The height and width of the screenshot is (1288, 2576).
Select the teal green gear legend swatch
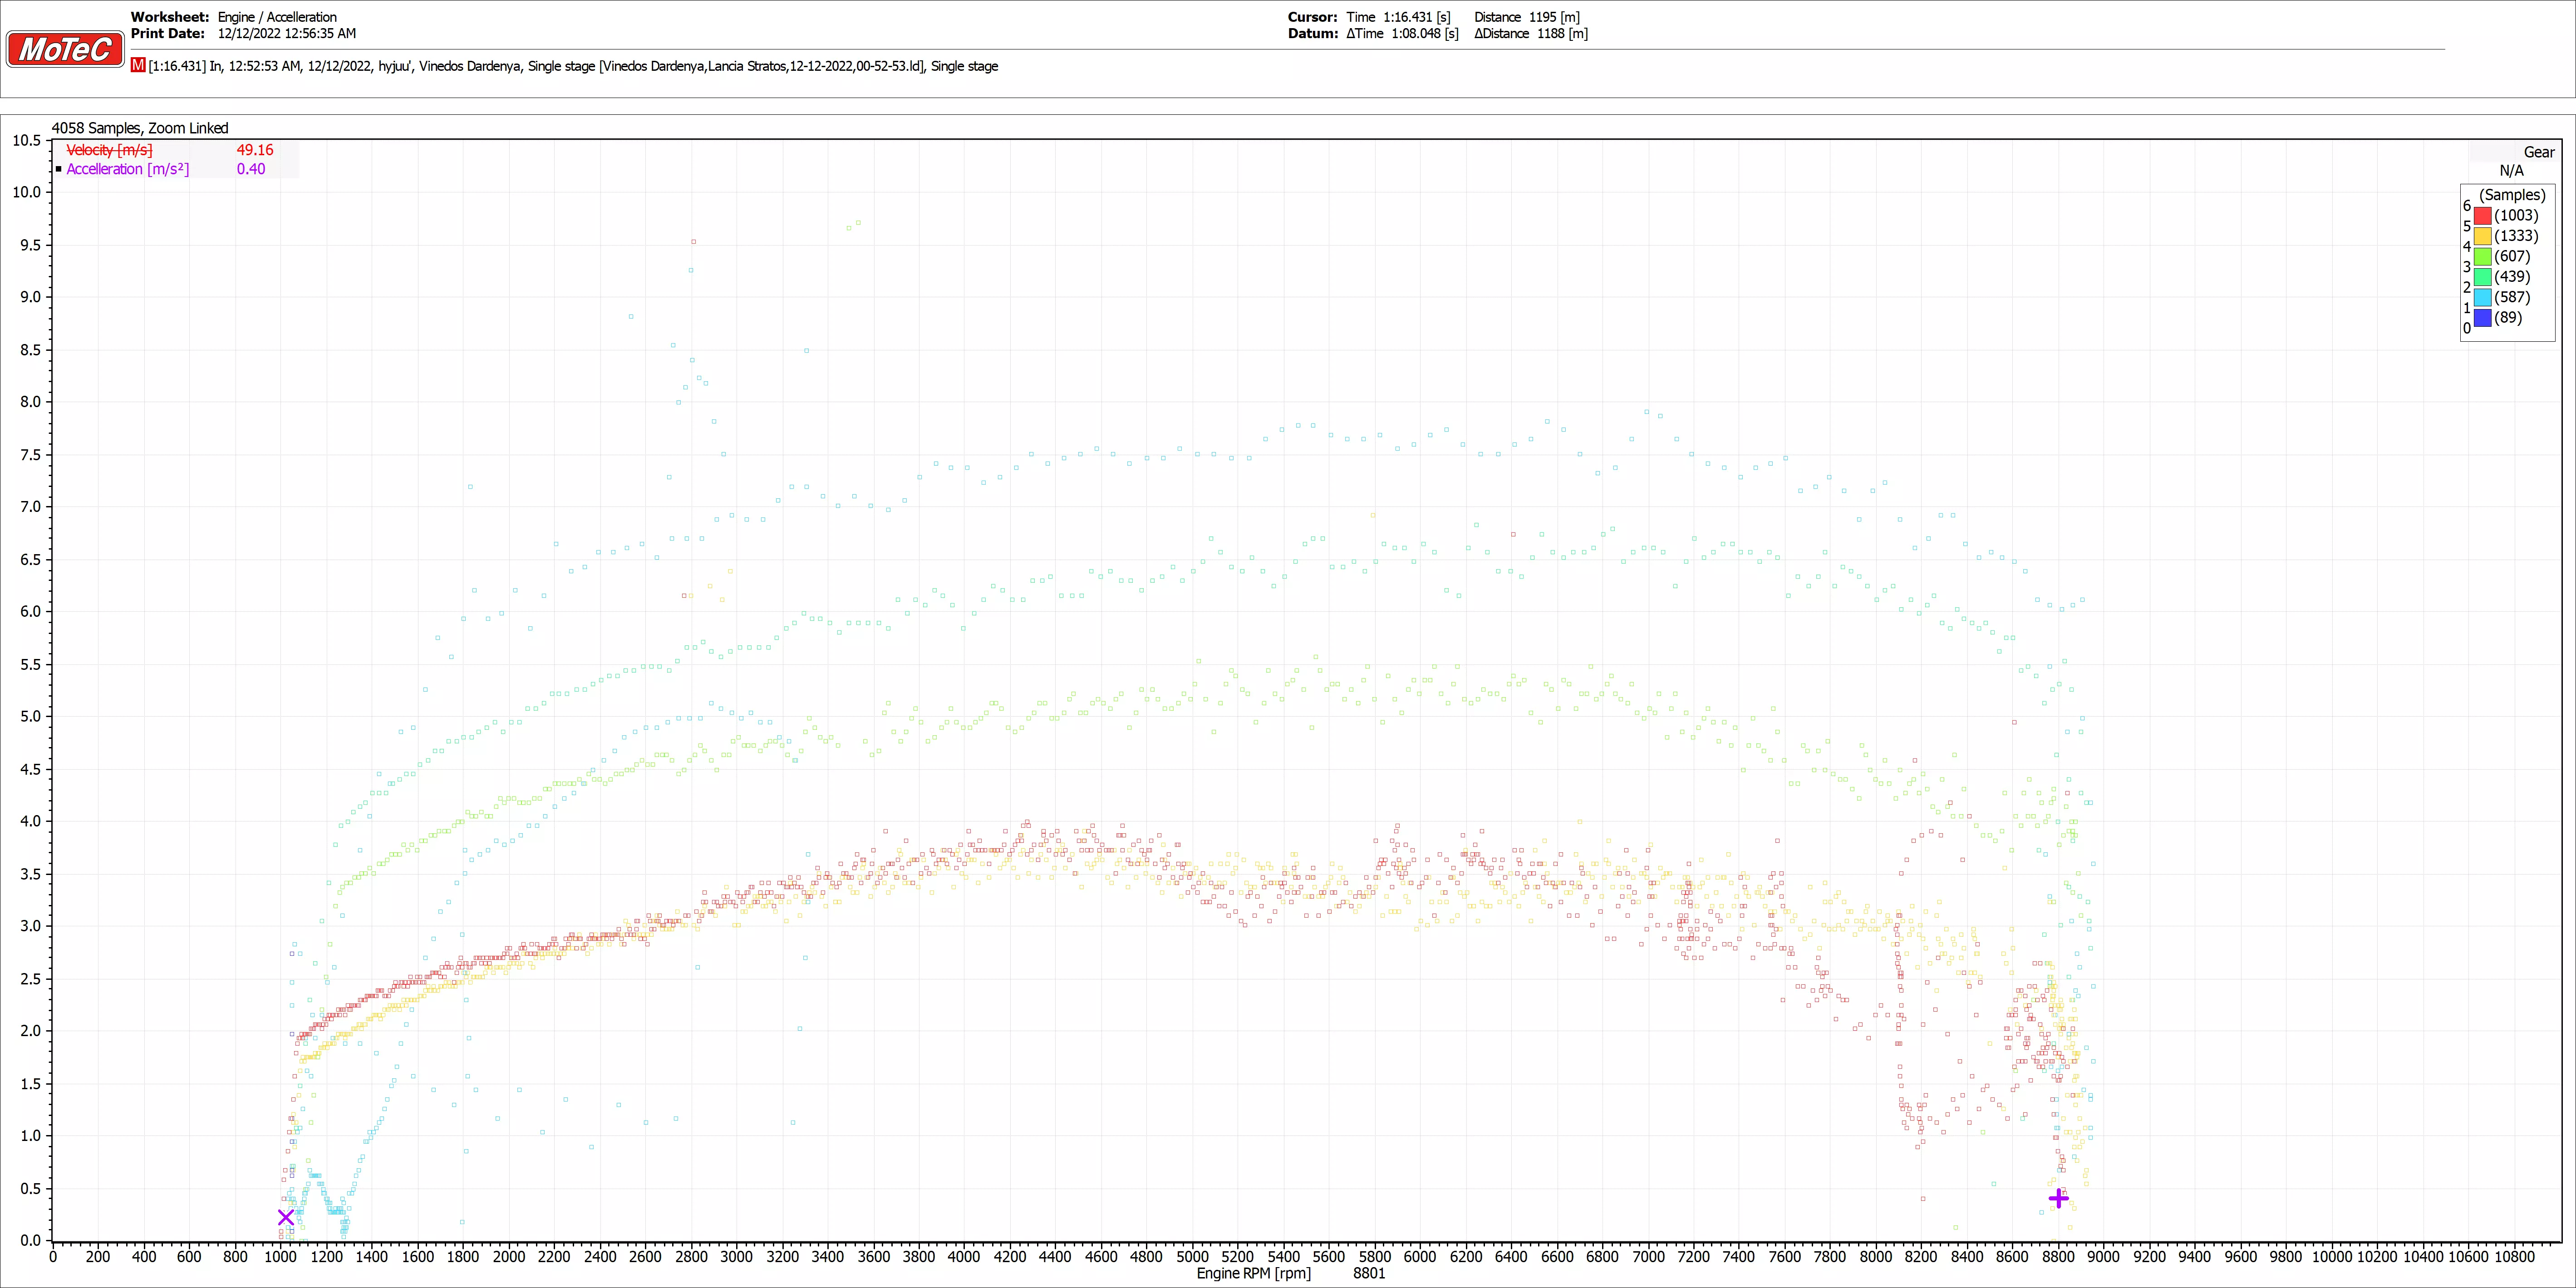[2482, 277]
